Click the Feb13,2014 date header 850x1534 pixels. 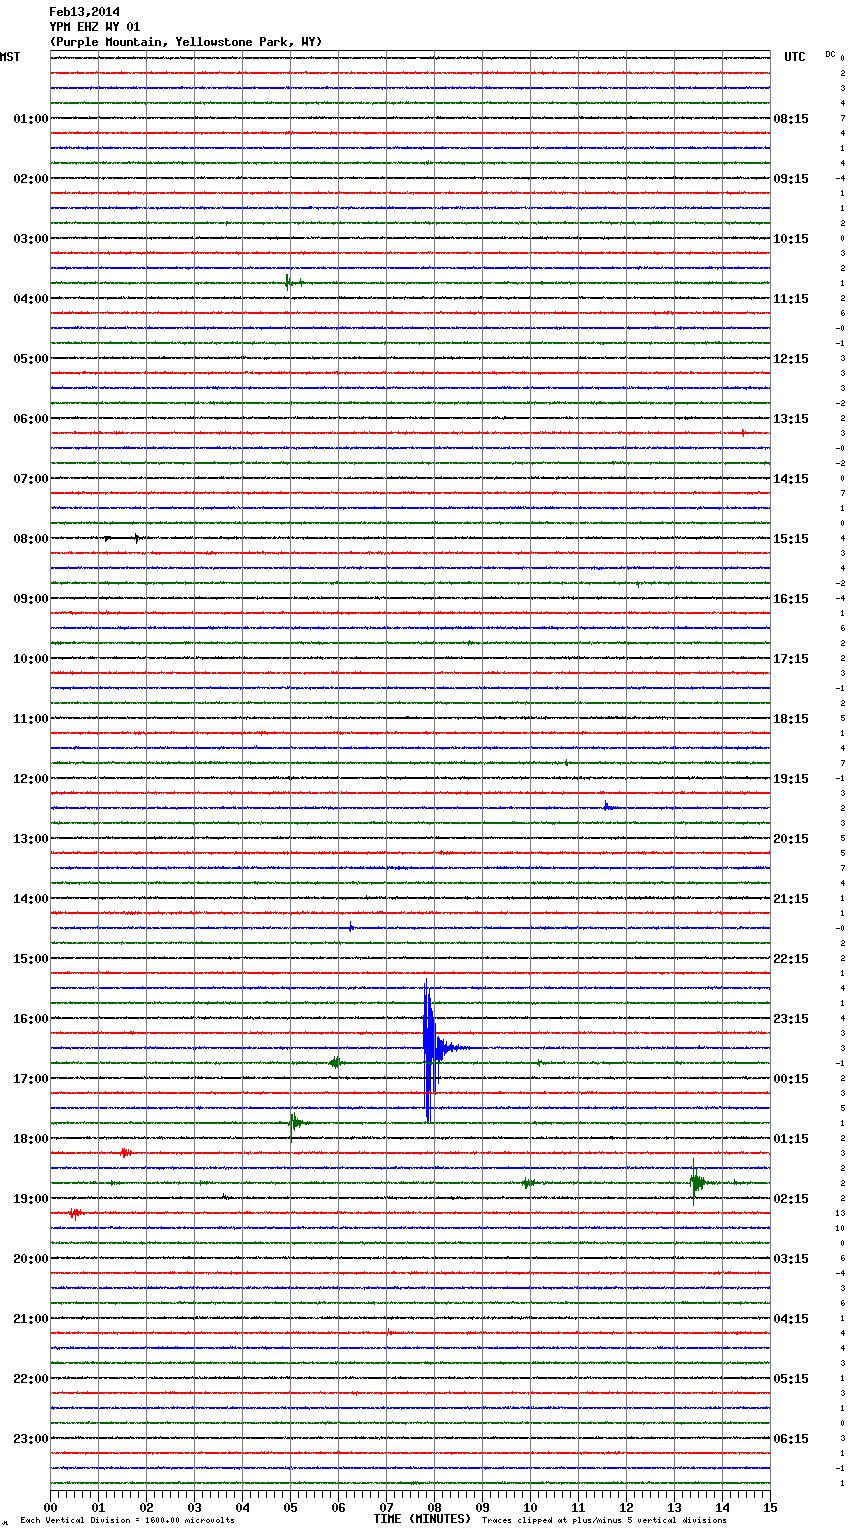coord(84,12)
